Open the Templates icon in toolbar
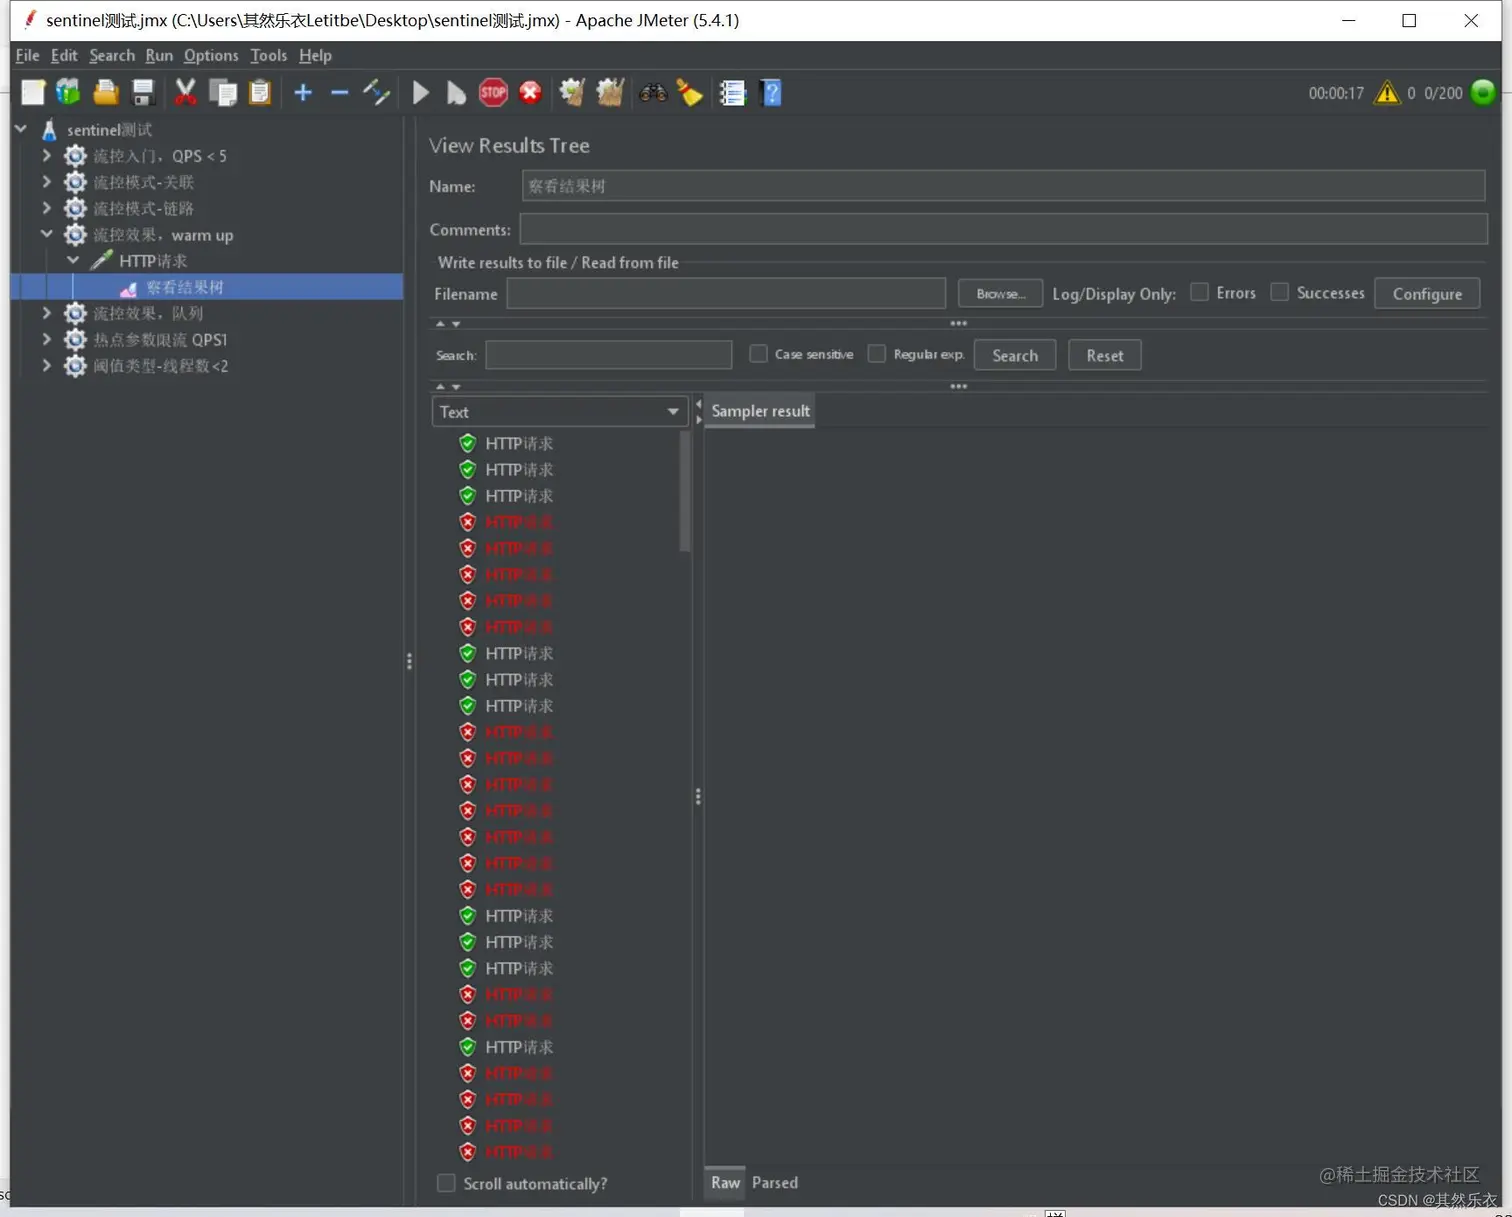Screen dimensions: 1512x1217 tap(68, 93)
